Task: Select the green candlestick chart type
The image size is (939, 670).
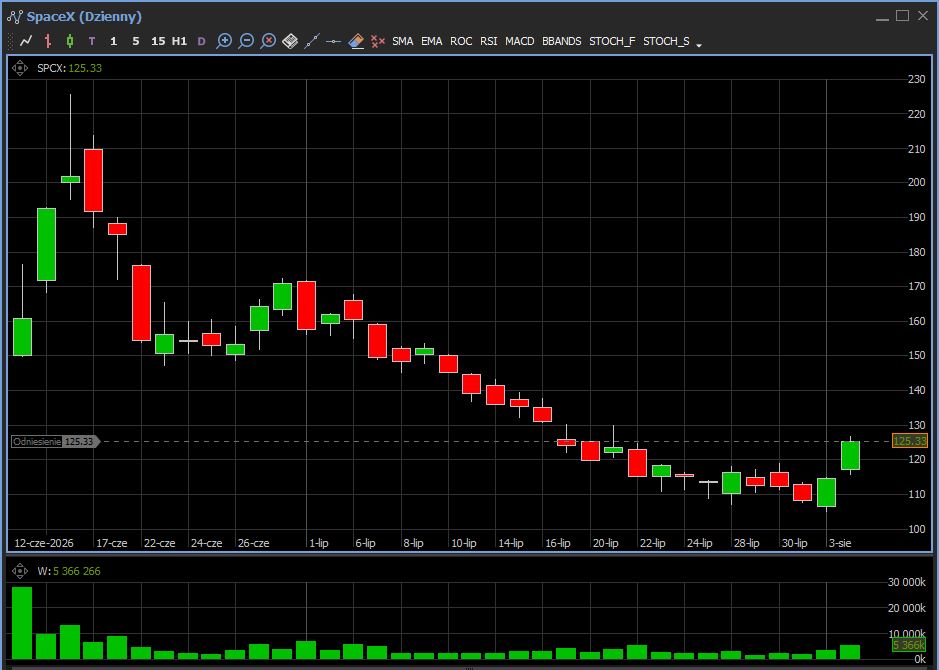Action: pos(69,41)
